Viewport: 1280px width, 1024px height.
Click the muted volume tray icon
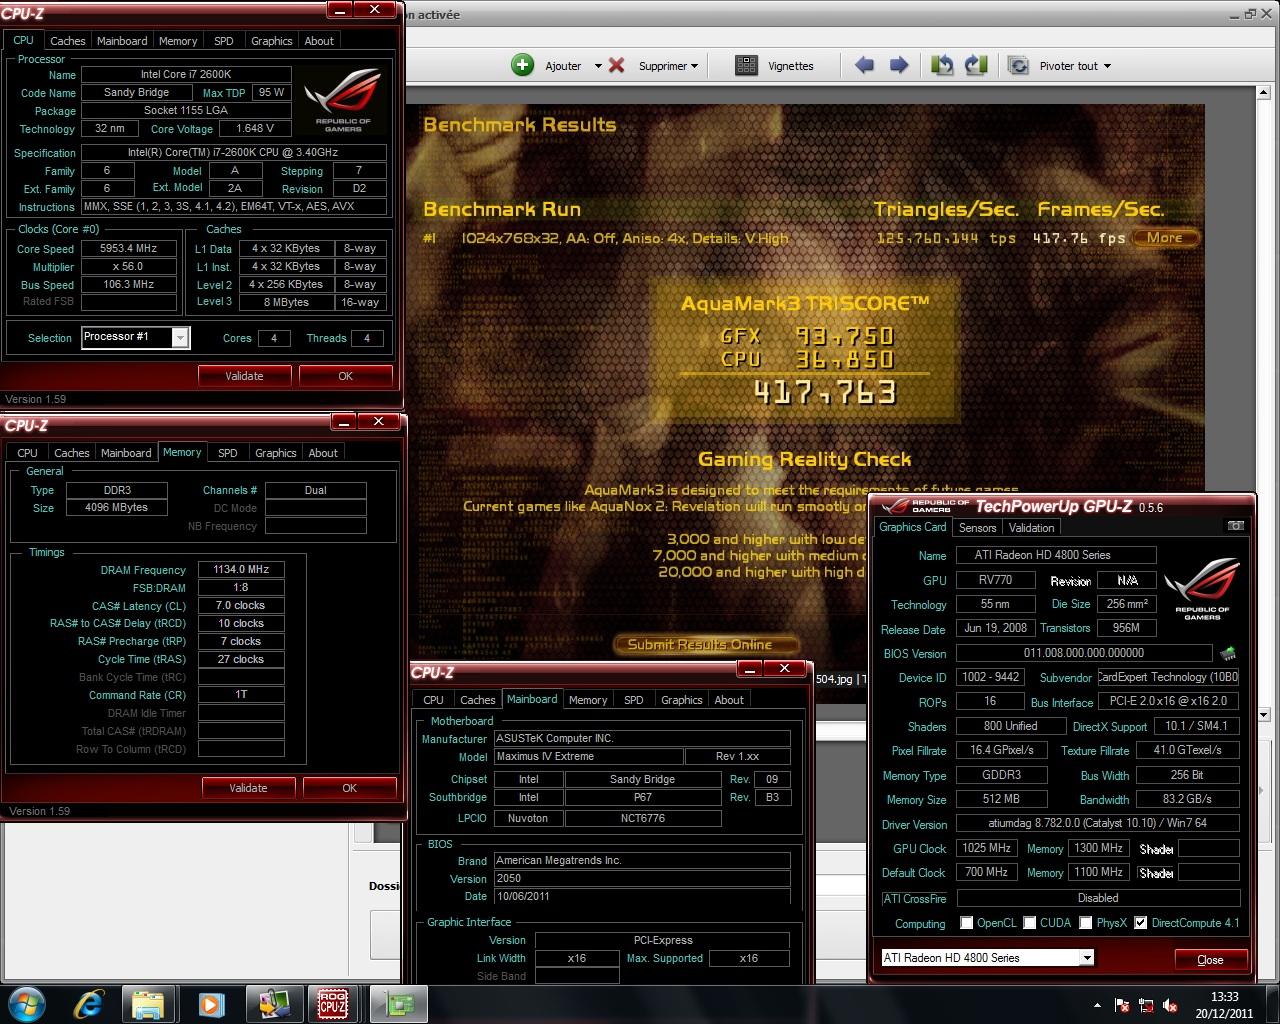coord(1169,1005)
